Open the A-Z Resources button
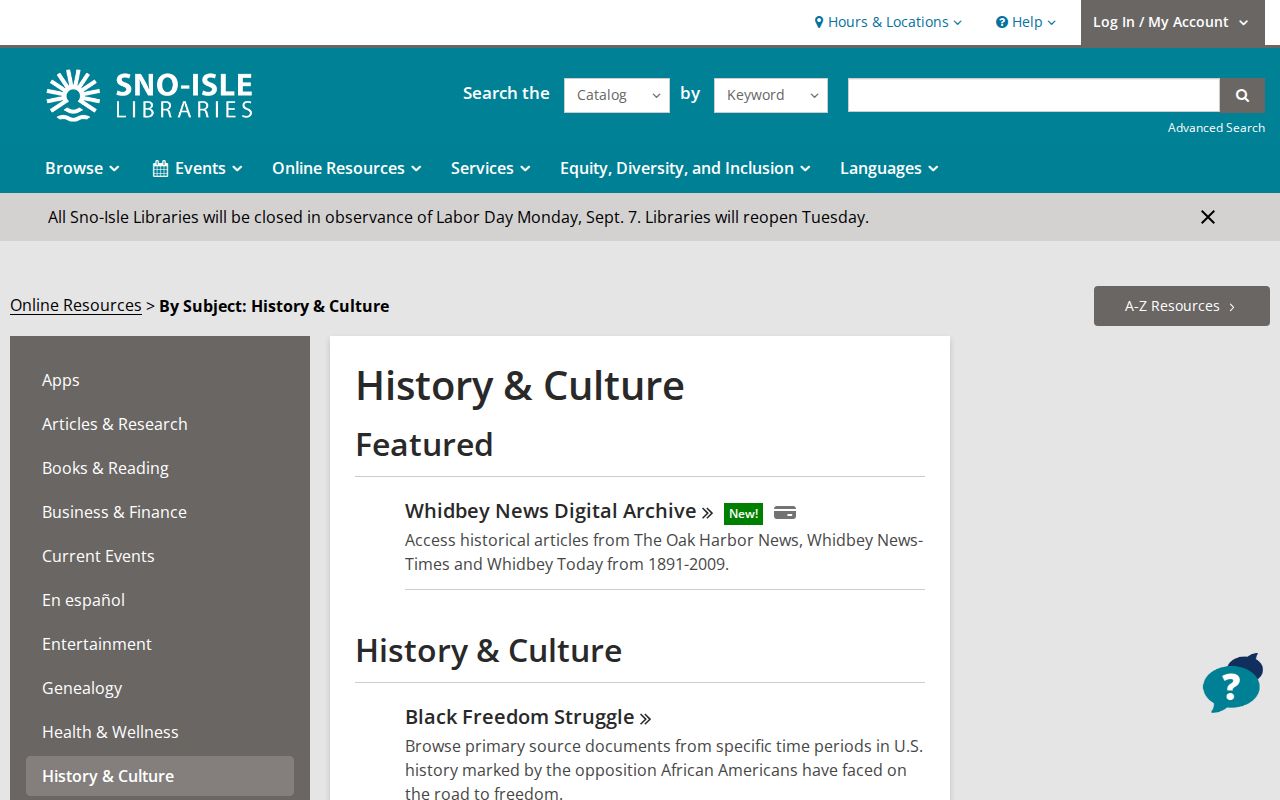Image resolution: width=1280 pixels, height=800 pixels. coord(1182,306)
